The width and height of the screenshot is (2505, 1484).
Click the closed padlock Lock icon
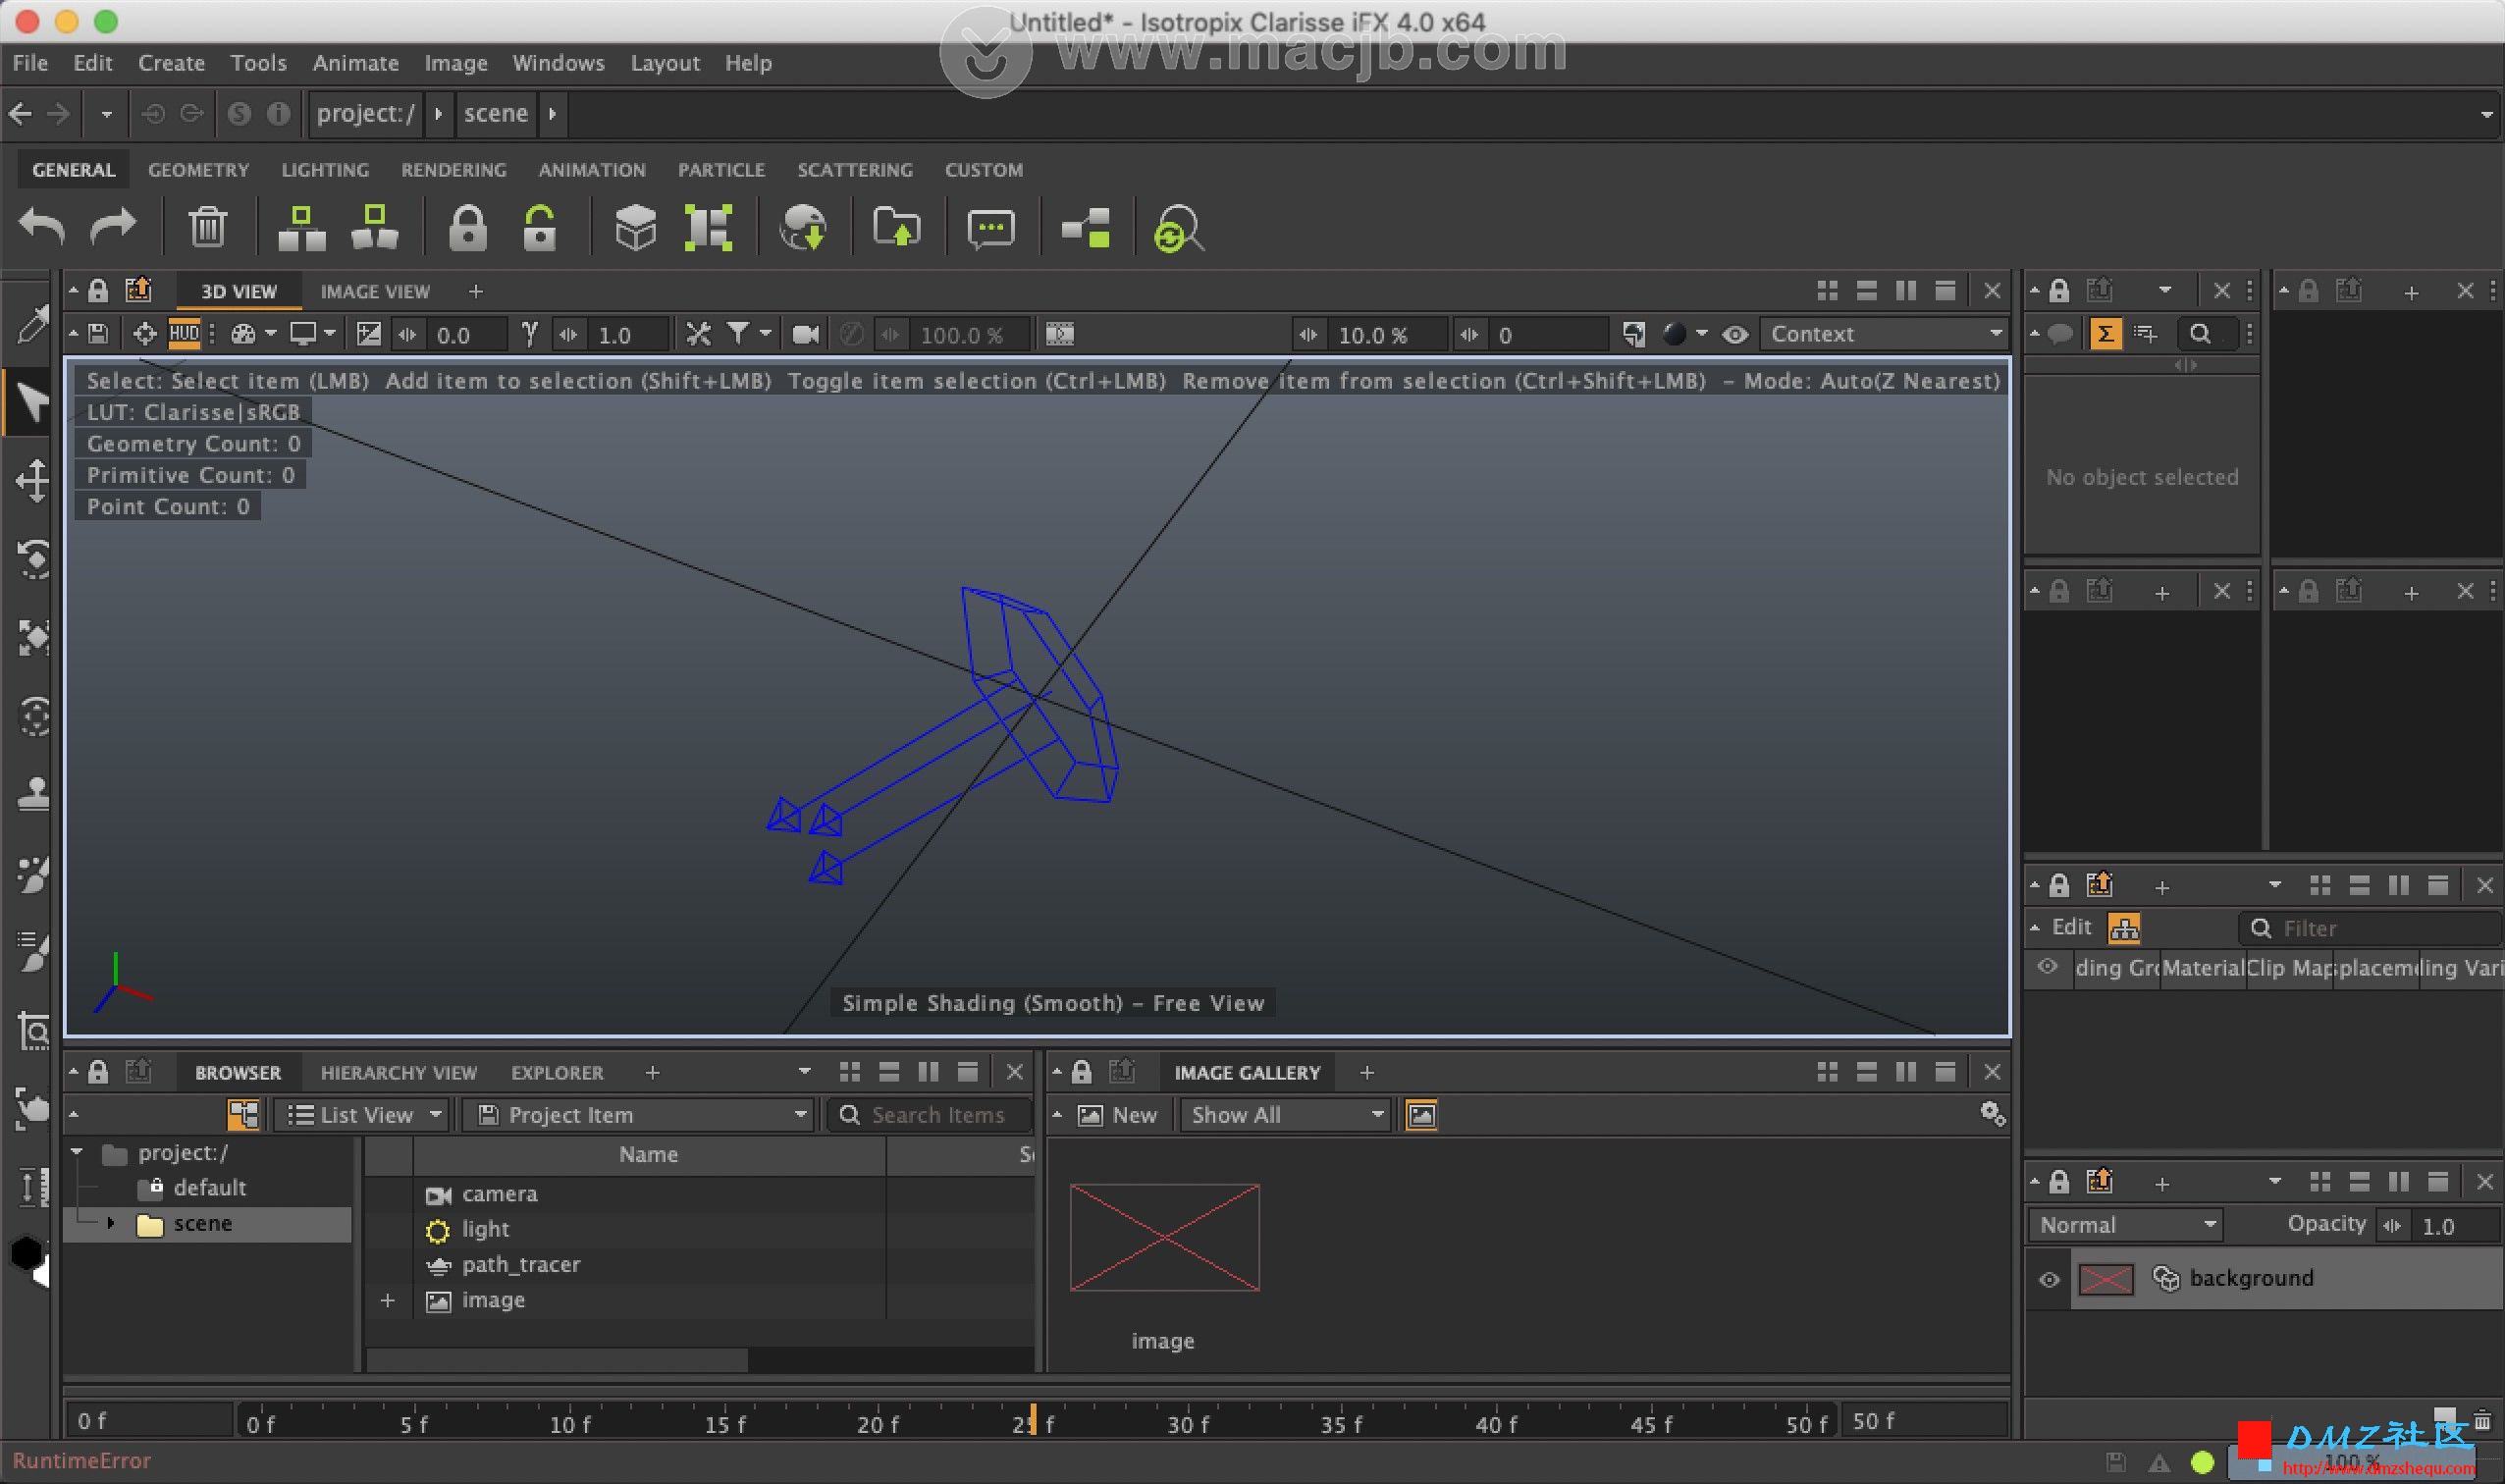(467, 228)
